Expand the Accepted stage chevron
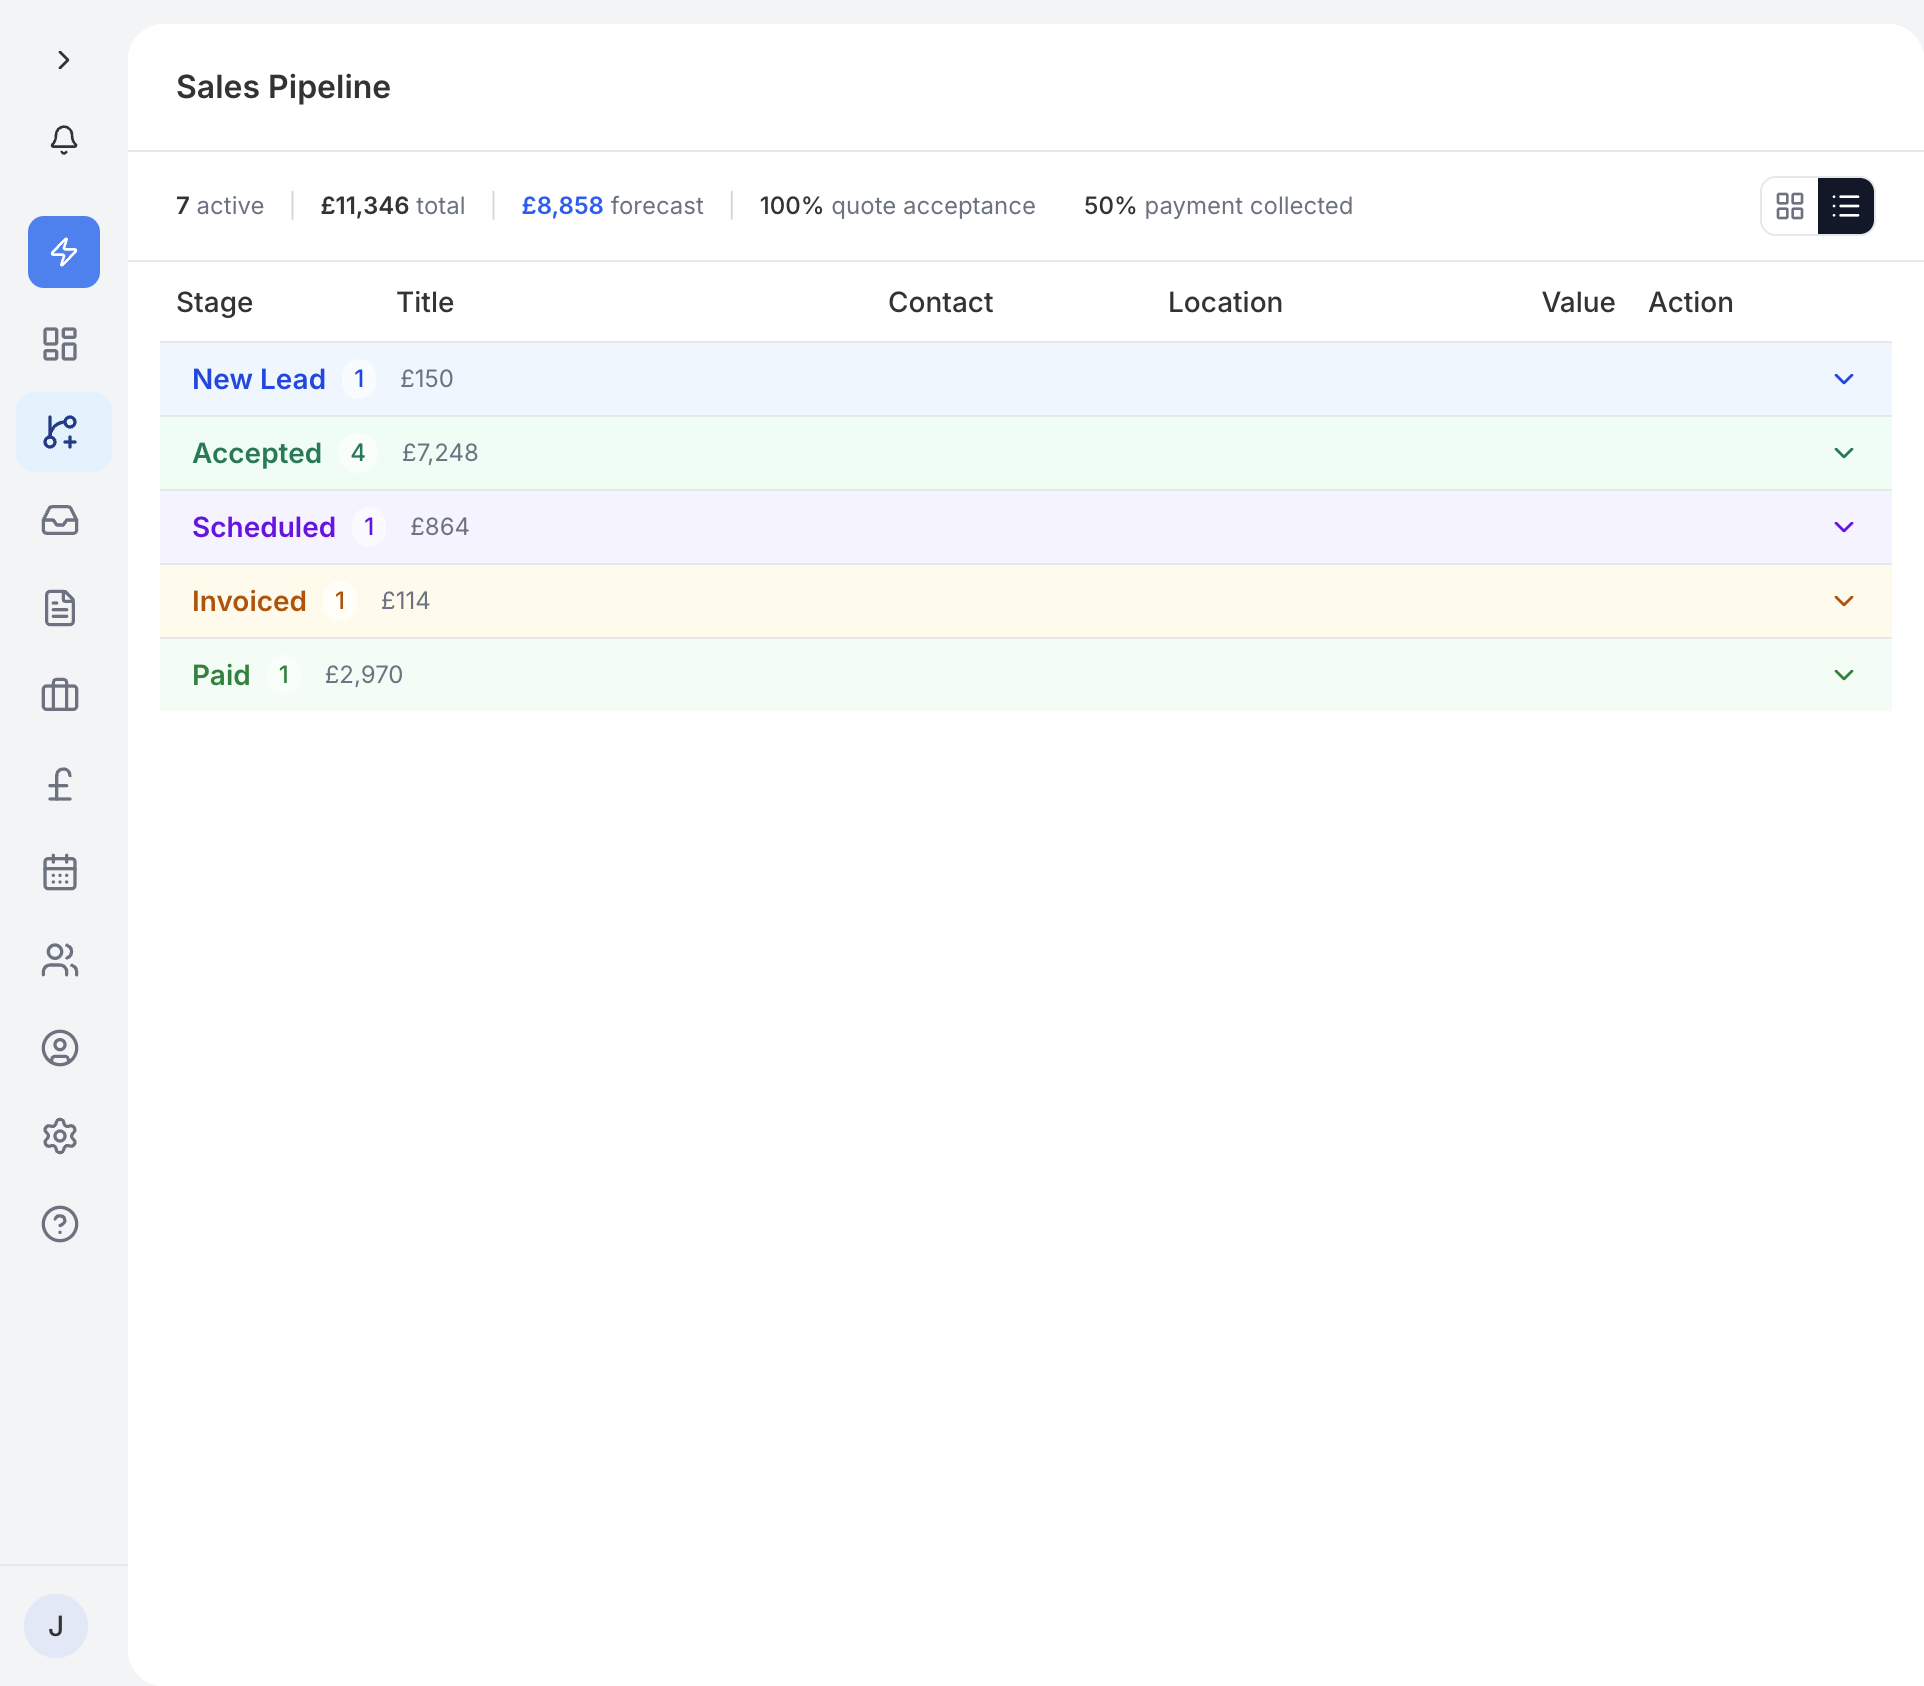 tap(1843, 453)
